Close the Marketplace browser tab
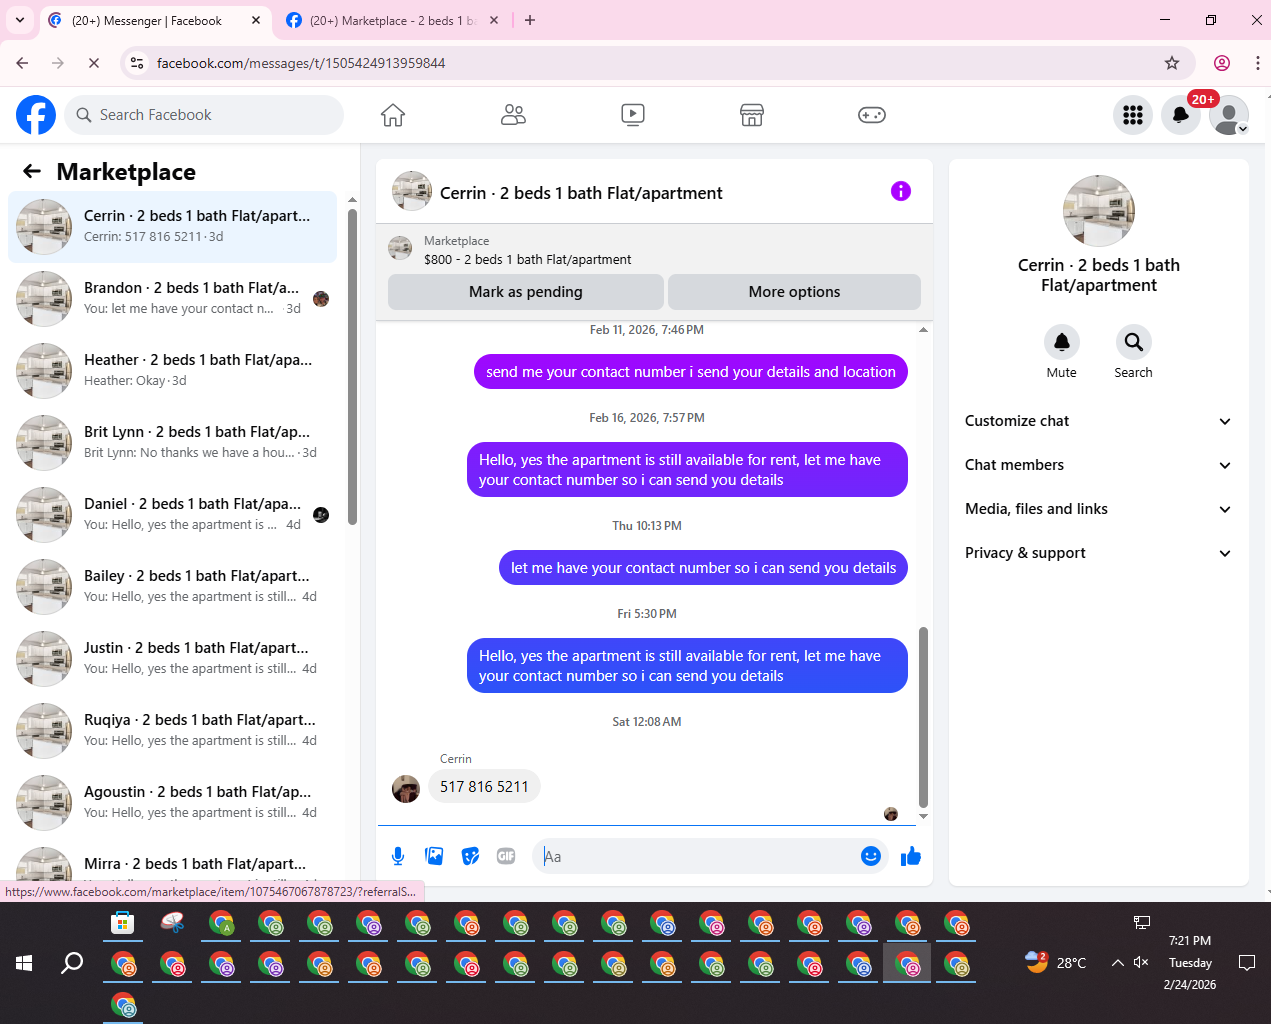 tap(494, 20)
